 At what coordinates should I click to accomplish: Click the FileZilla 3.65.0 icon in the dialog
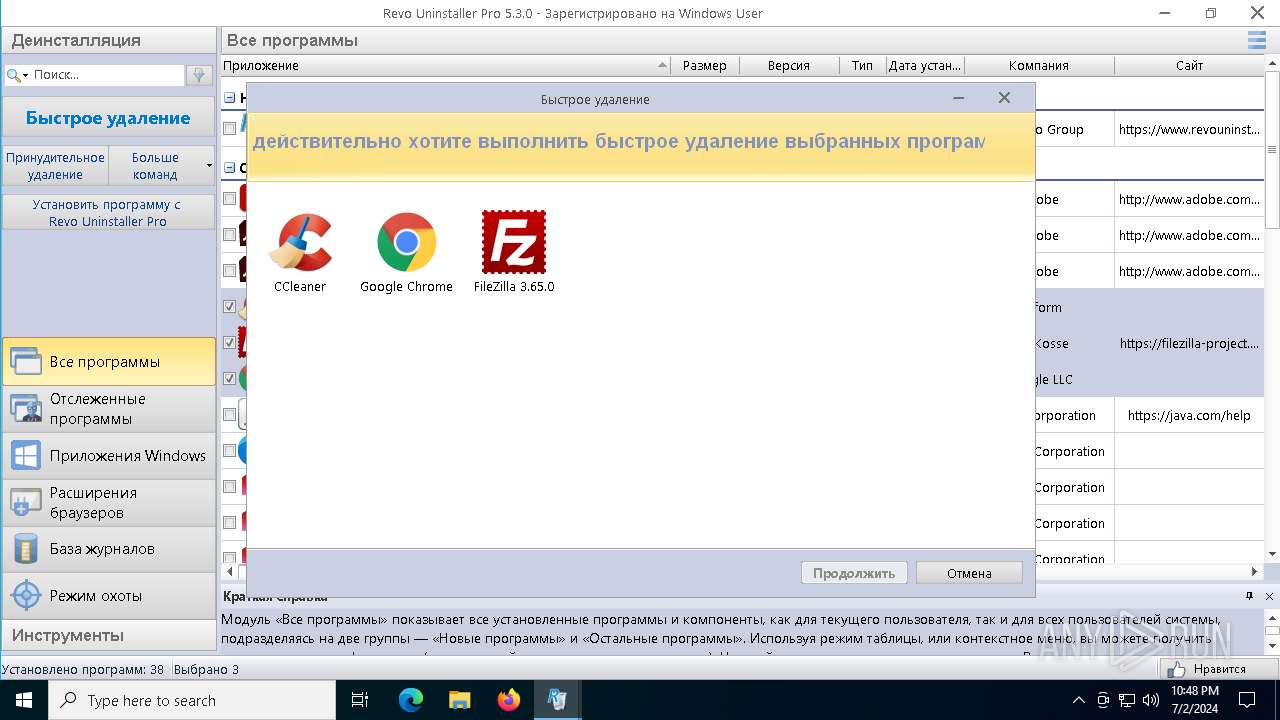514,242
